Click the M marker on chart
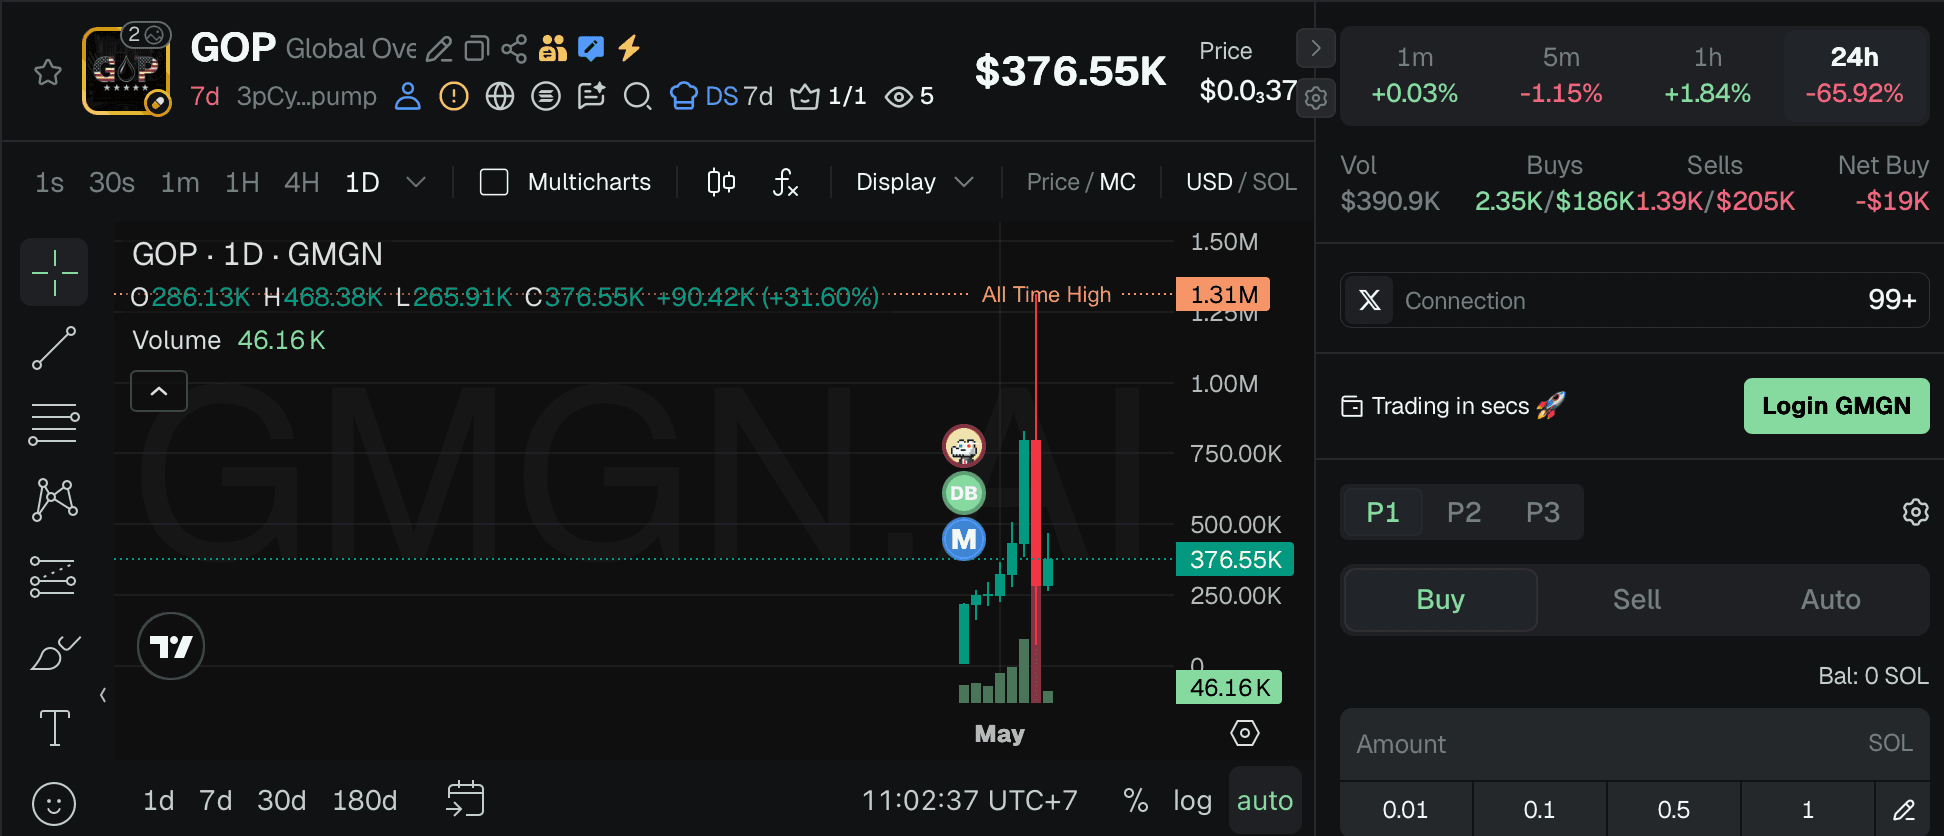 click(x=964, y=539)
